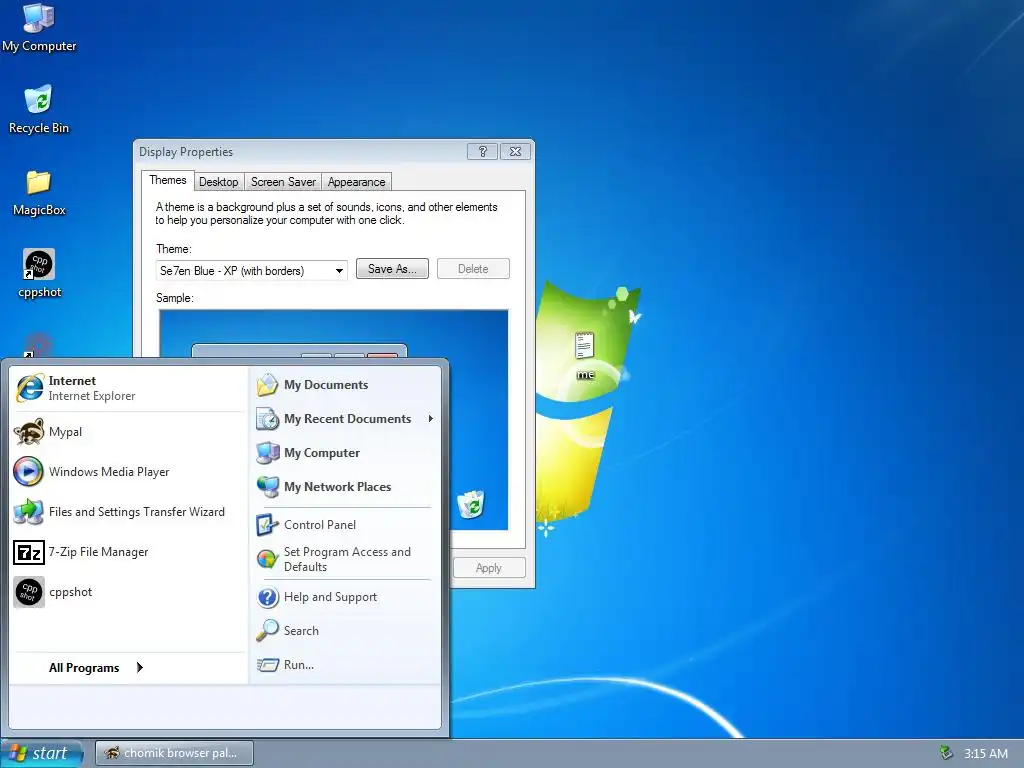Select the 'me' text file on desktop

tap(584, 356)
